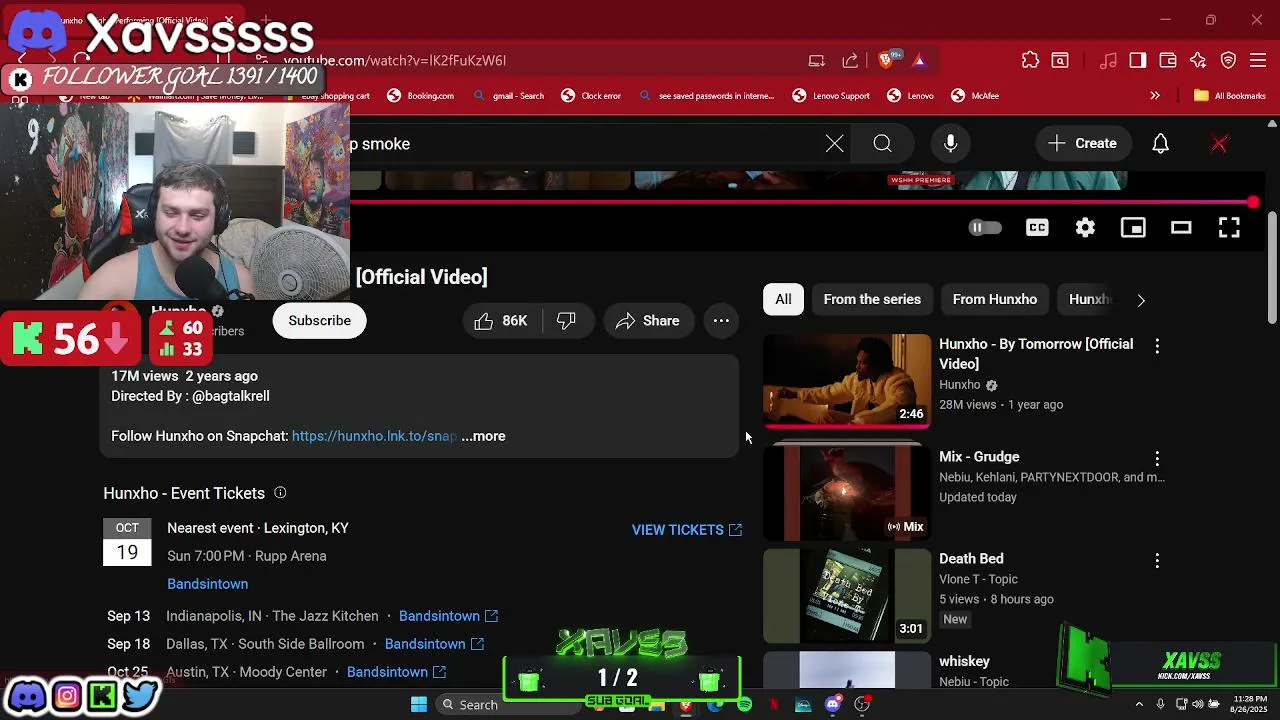Open YouTube notifications bell
The image size is (1280, 720).
coord(1160,143)
